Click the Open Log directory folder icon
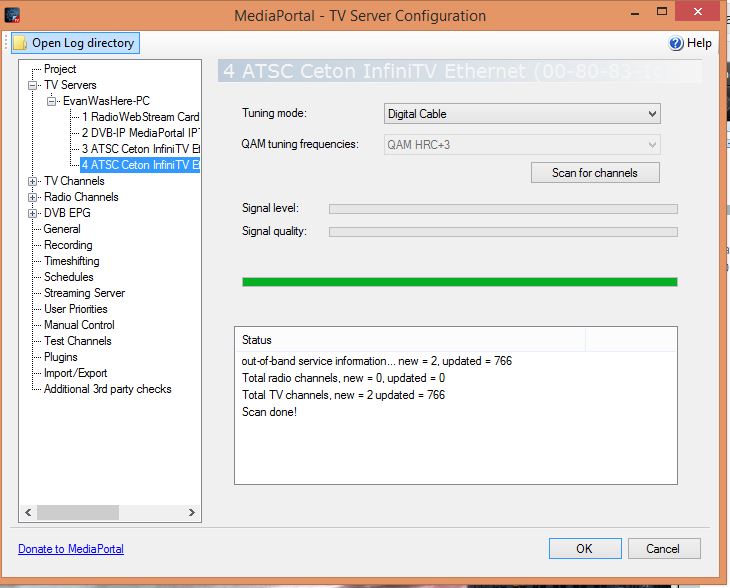730x588 pixels. (x=20, y=43)
